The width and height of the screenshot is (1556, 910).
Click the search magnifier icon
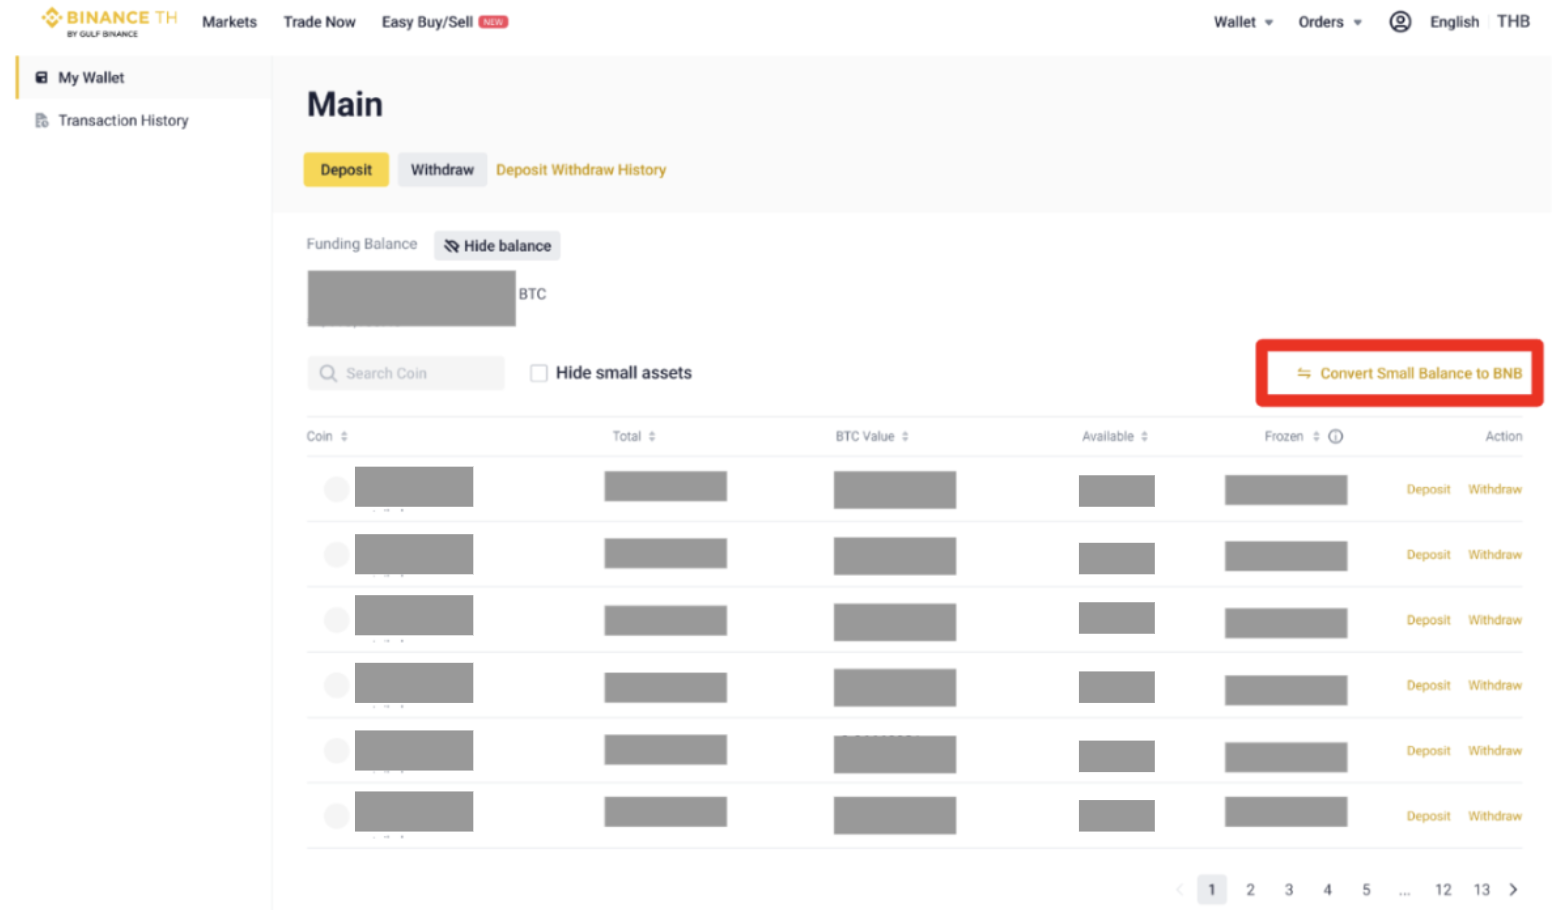pos(328,373)
